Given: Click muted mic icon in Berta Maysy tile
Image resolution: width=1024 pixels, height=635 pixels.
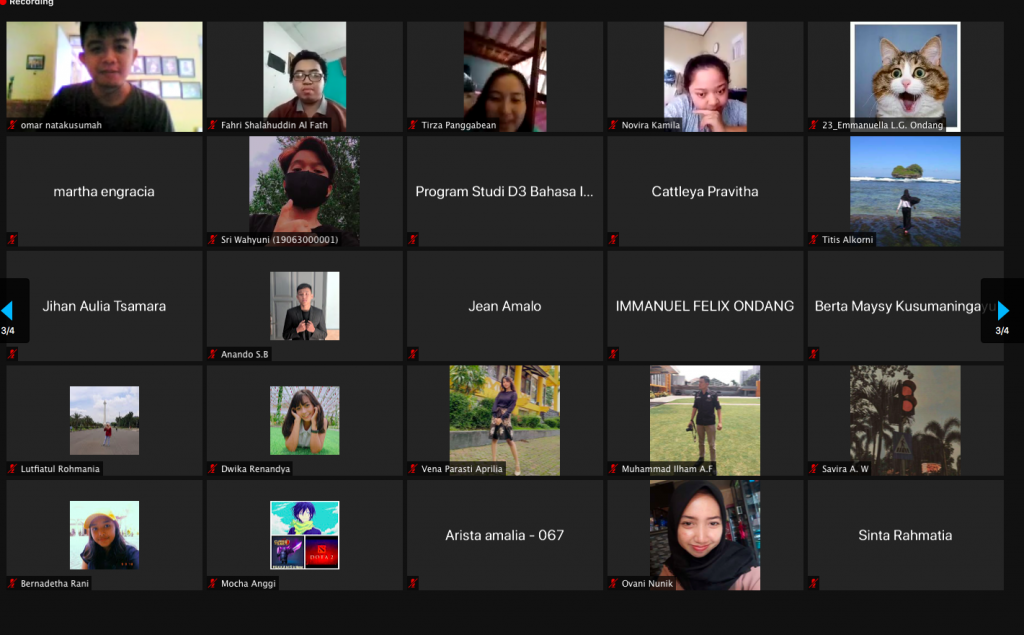Looking at the screenshot, I should coord(814,354).
